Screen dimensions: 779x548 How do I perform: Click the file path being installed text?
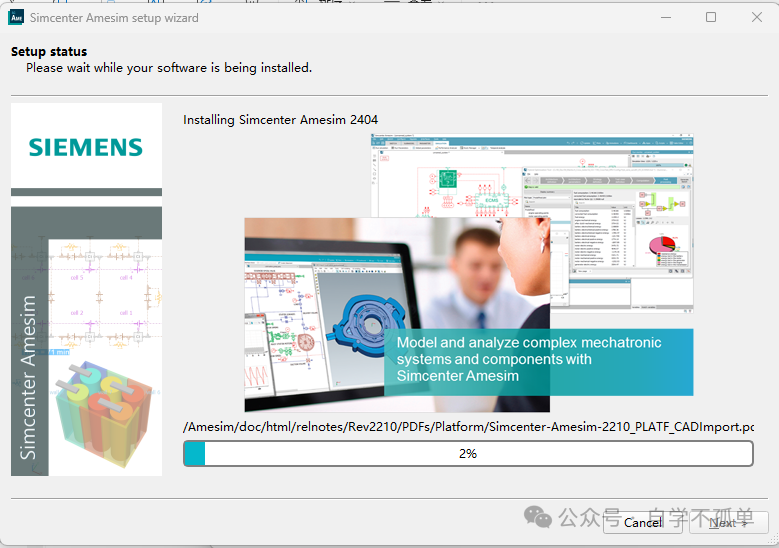tap(468, 427)
